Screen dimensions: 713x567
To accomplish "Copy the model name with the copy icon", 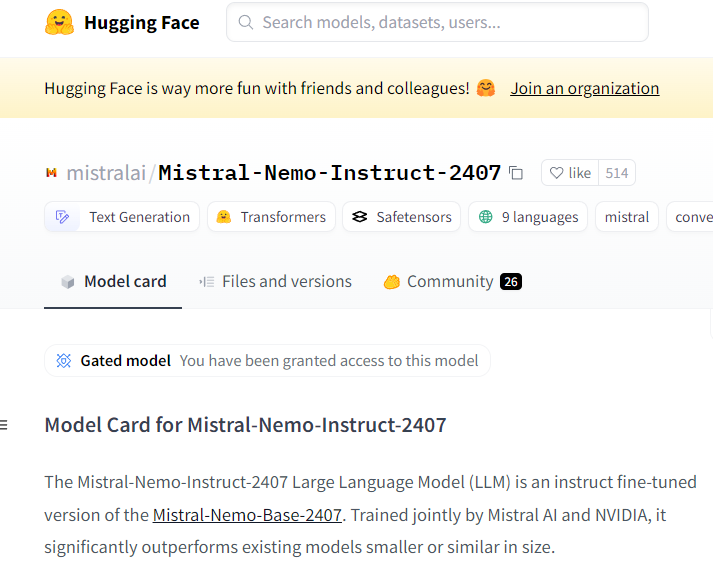I will click(516, 173).
